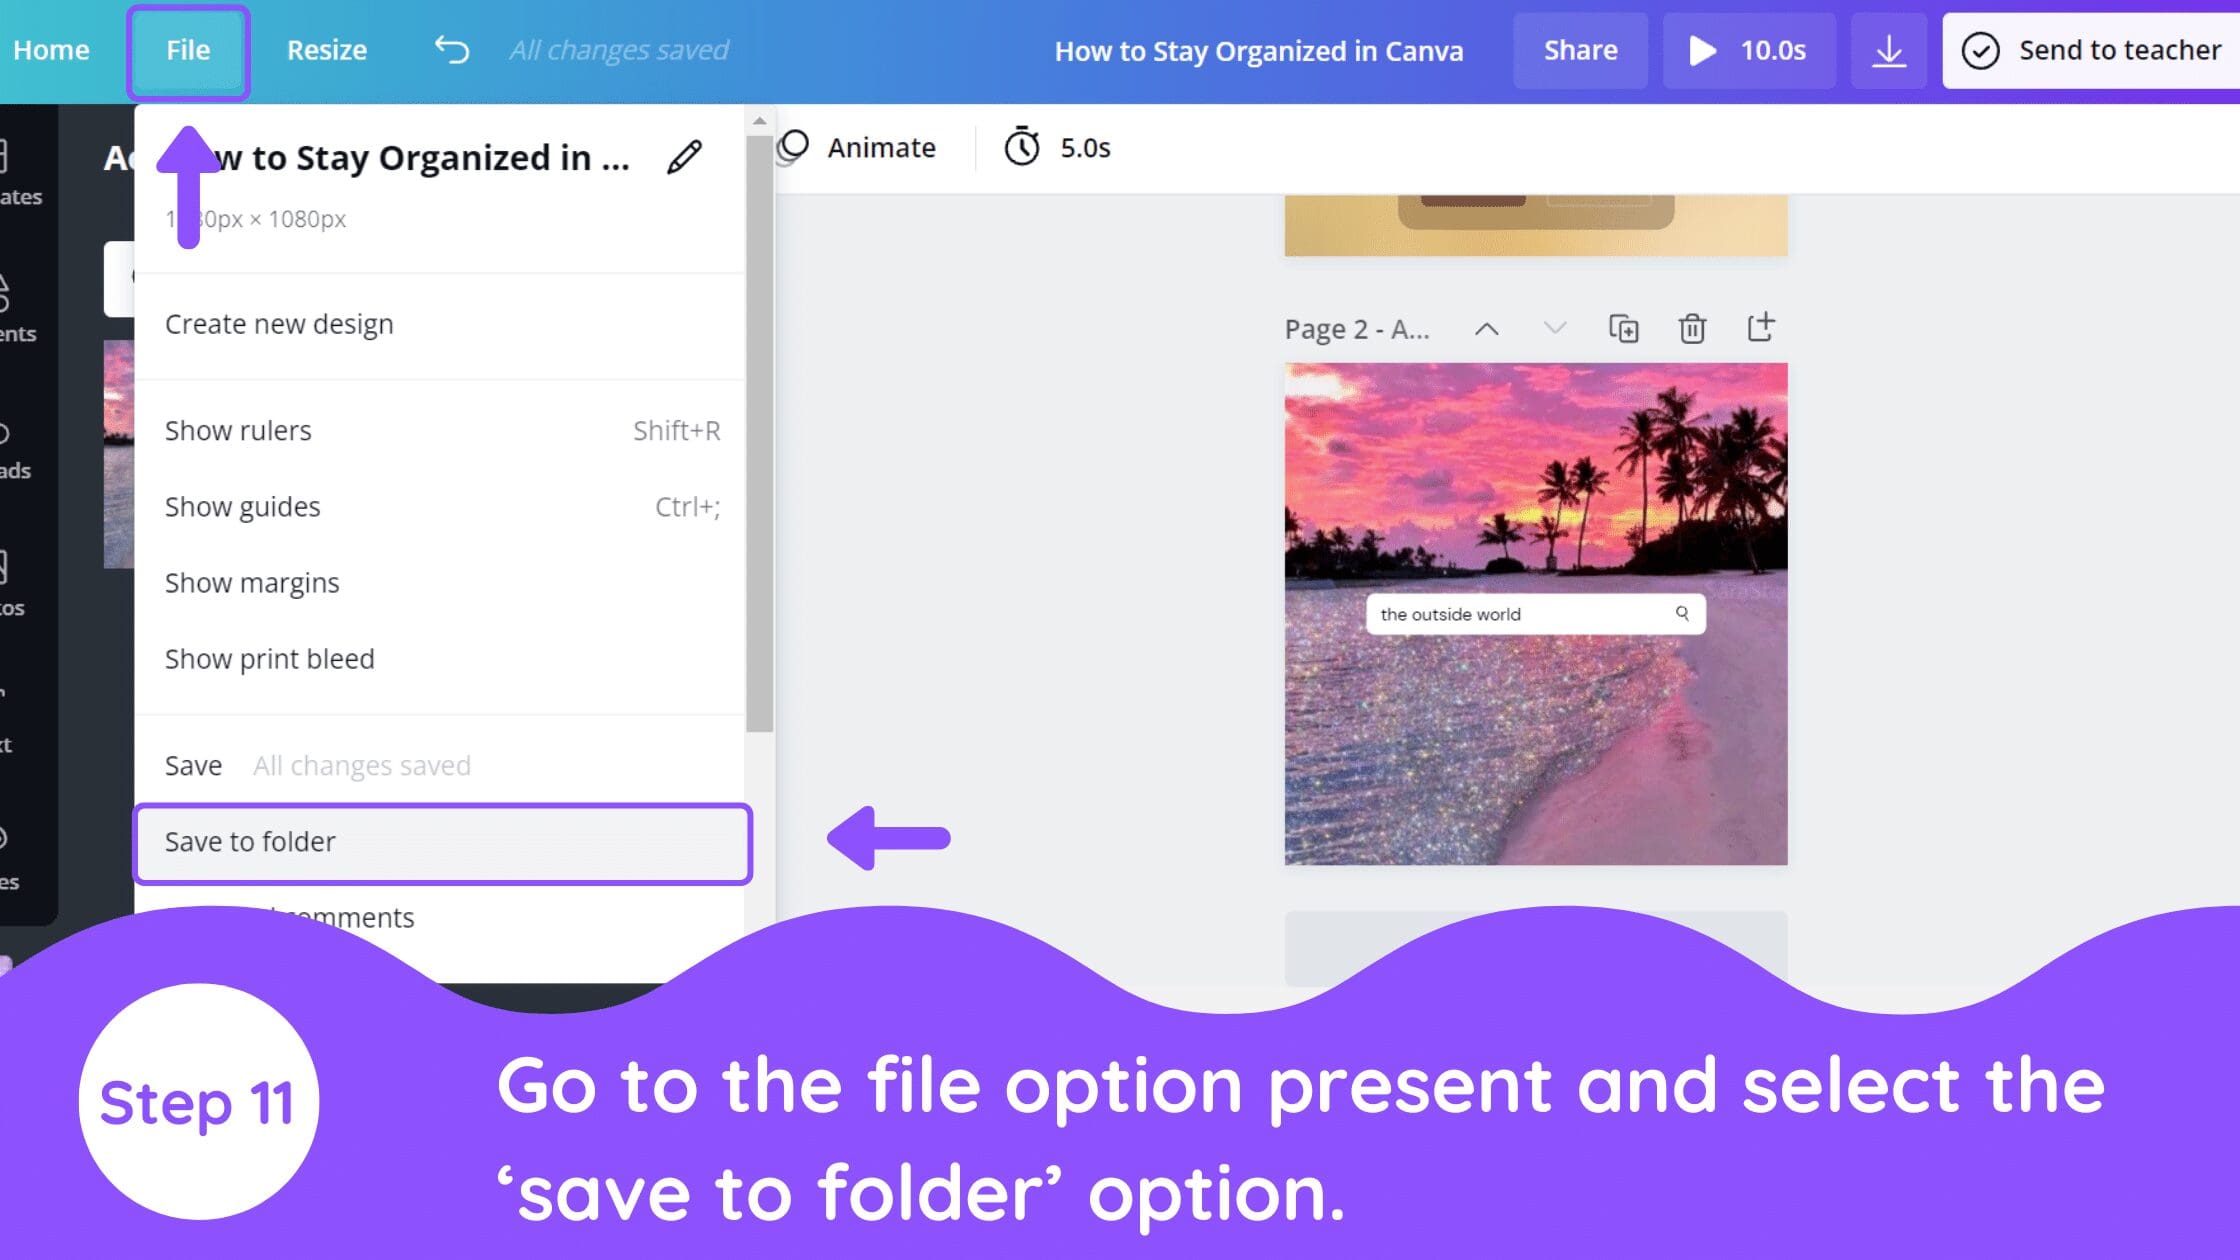2240x1260 pixels.
Task: Select Show rulers option in File menu
Action: pos(238,429)
